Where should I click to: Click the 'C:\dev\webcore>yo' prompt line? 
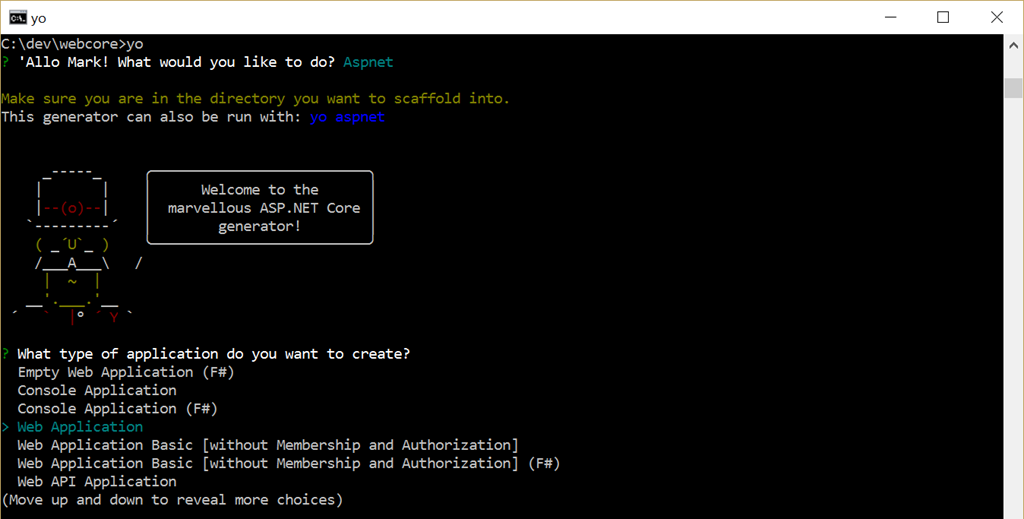(x=72, y=44)
